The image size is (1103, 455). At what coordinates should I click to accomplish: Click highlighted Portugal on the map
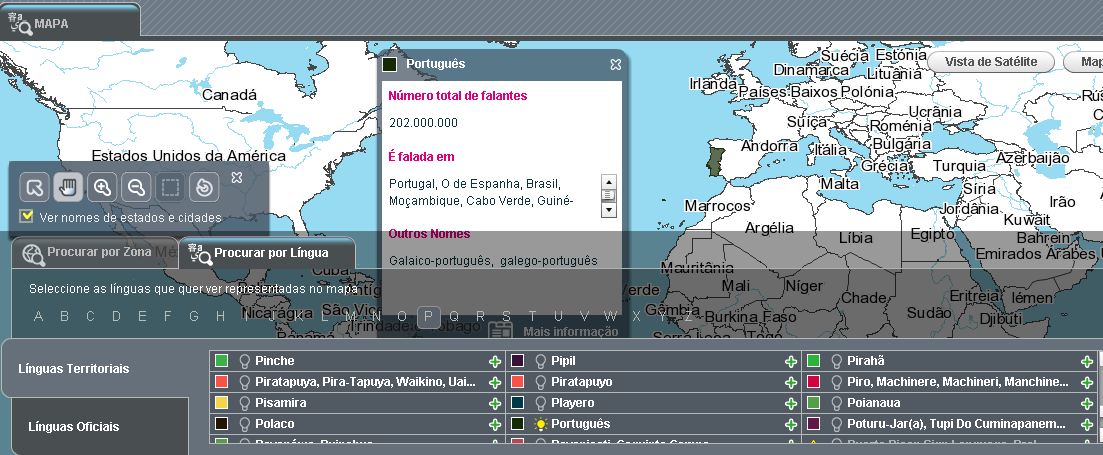[716, 162]
